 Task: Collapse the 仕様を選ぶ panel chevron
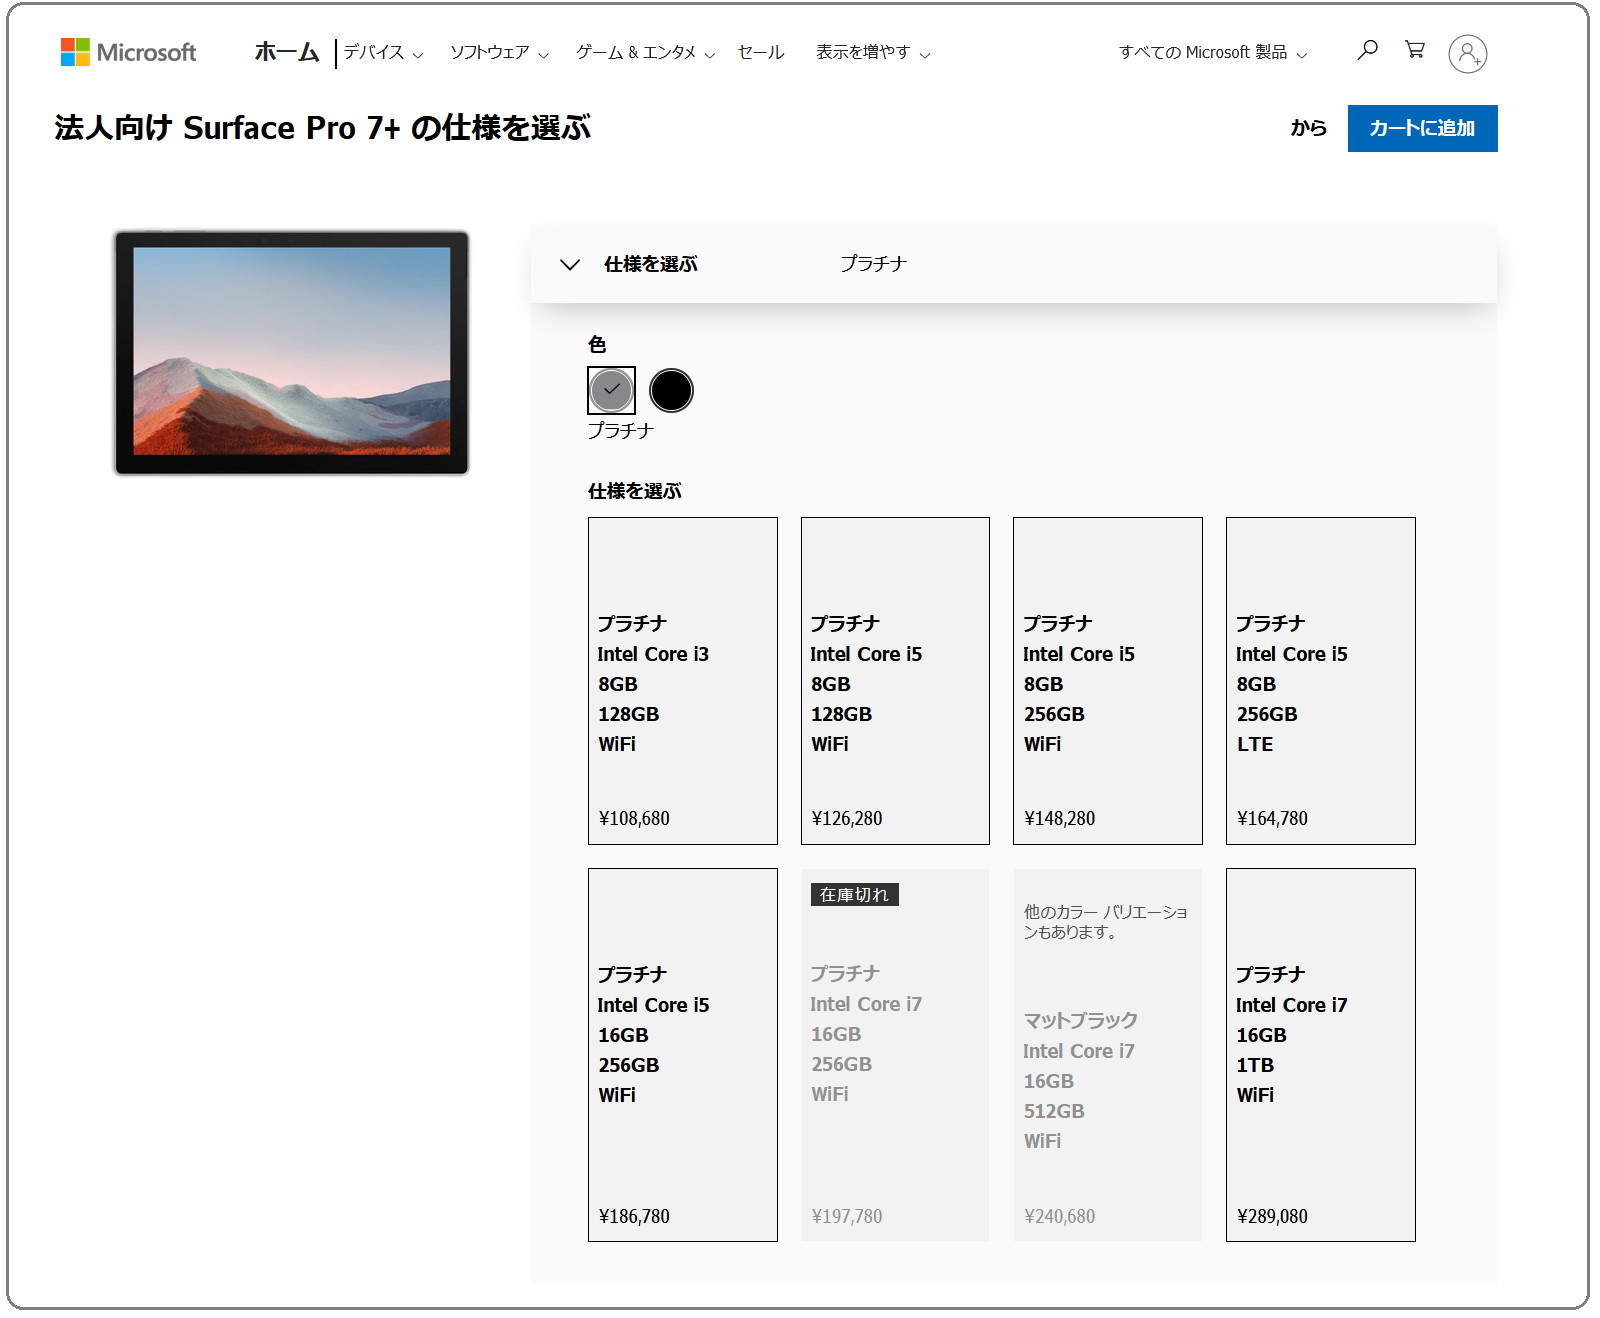[x=570, y=264]
